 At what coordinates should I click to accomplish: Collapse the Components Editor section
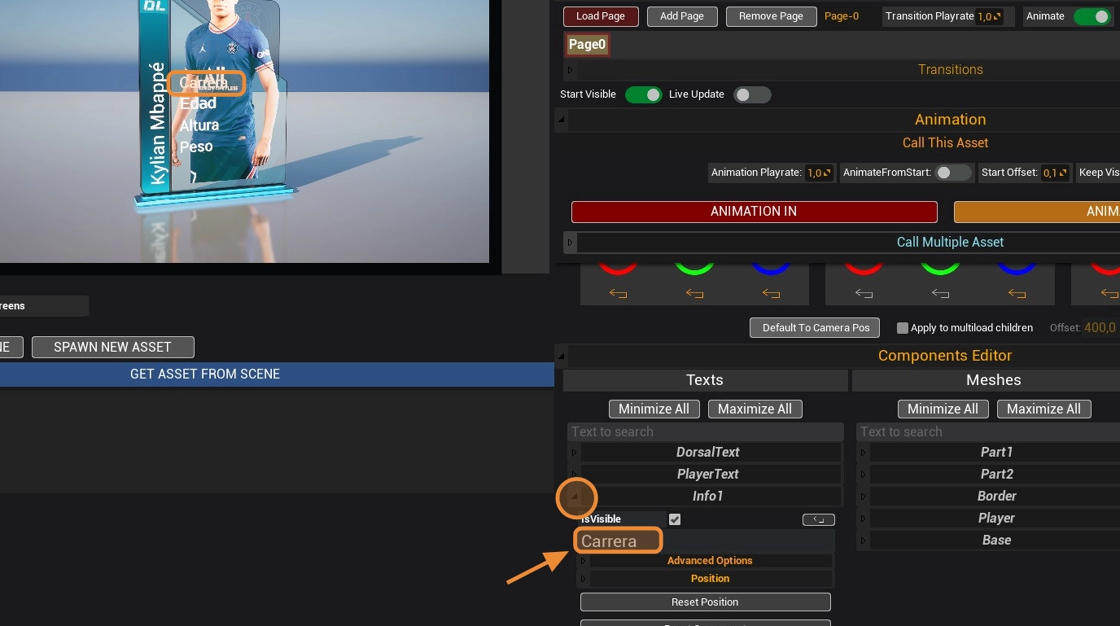coord(561,356)
